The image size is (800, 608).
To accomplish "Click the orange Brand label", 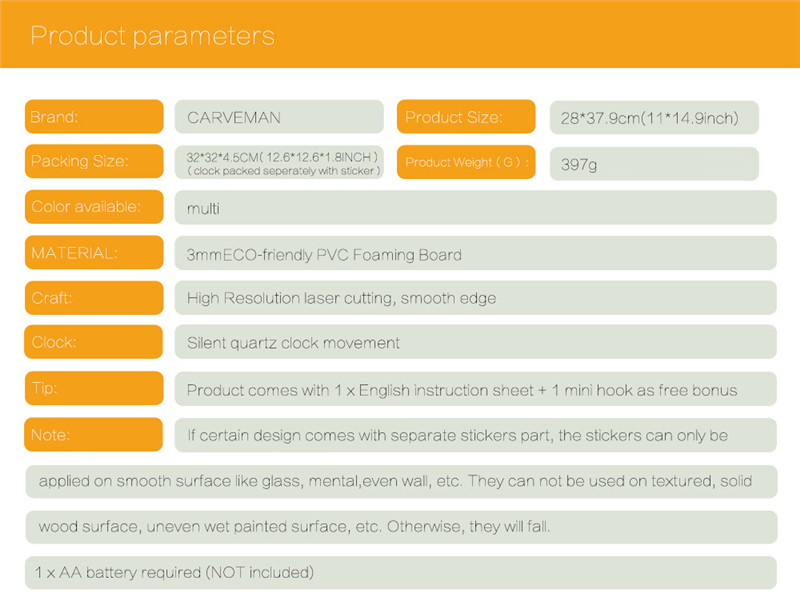I will click(93, 117).
